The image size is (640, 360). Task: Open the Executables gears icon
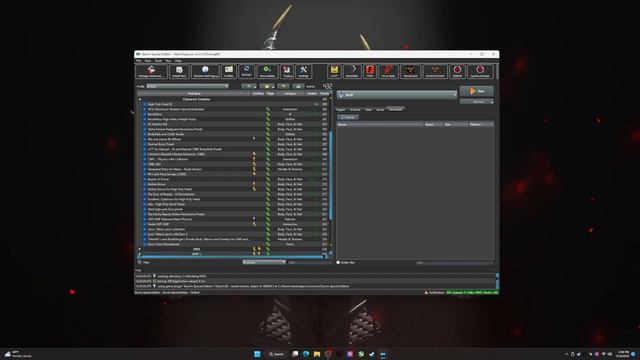click(x=267, y=71)
